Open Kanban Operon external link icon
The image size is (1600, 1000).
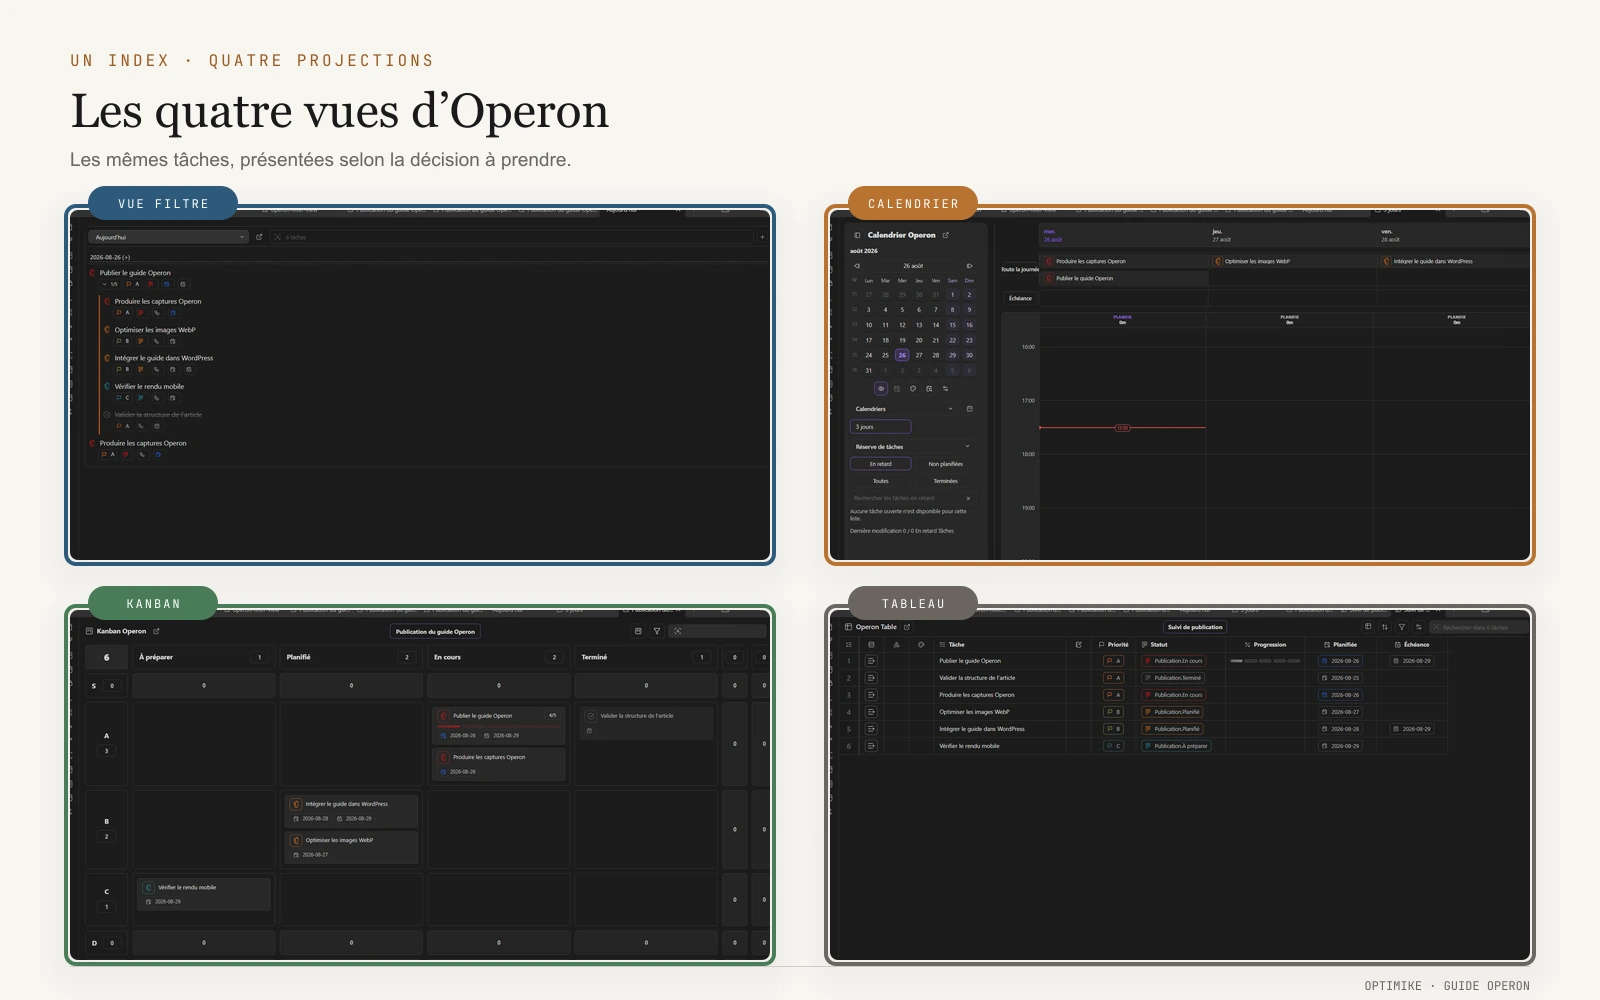(x=156, y=631)
